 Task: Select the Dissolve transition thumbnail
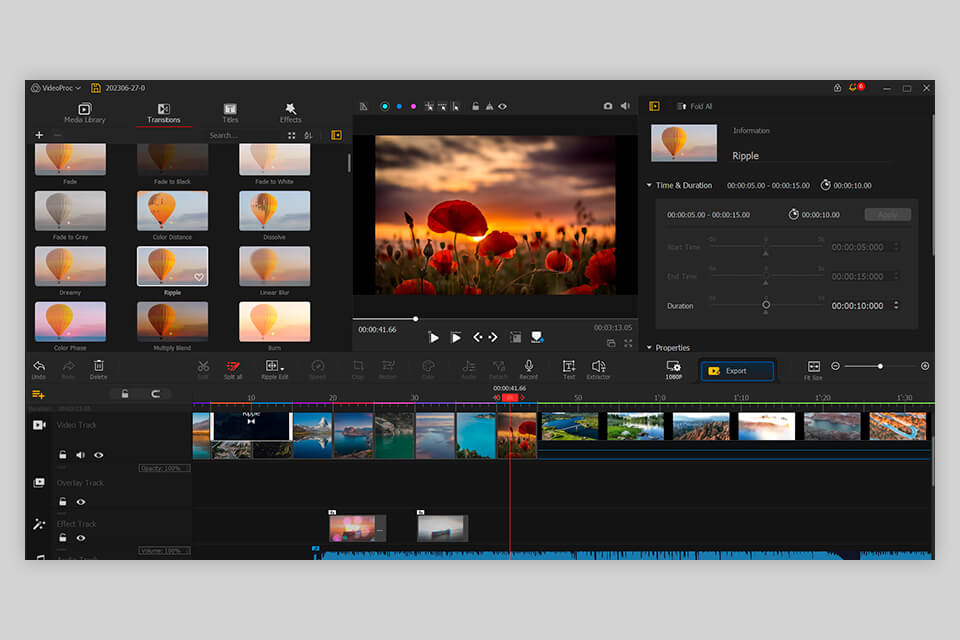pos(274,211)
